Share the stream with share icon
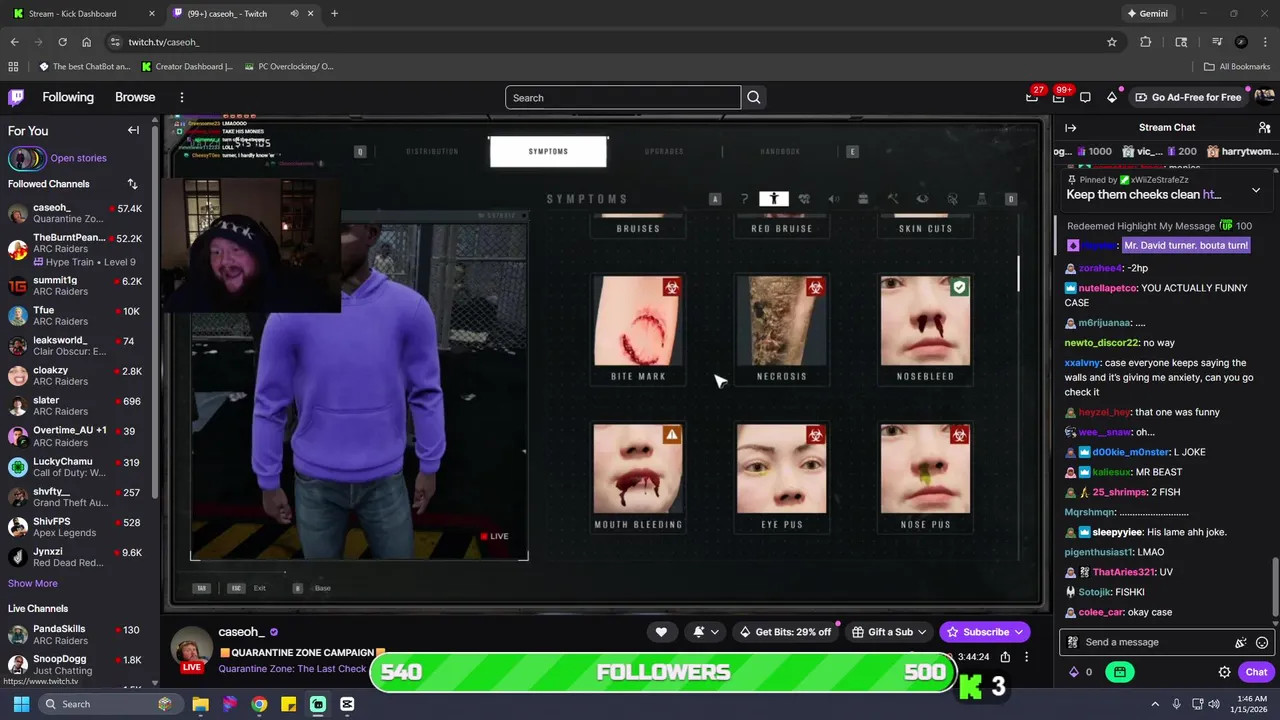This screenshot has height=720, width=1280. click(1005, 657)
